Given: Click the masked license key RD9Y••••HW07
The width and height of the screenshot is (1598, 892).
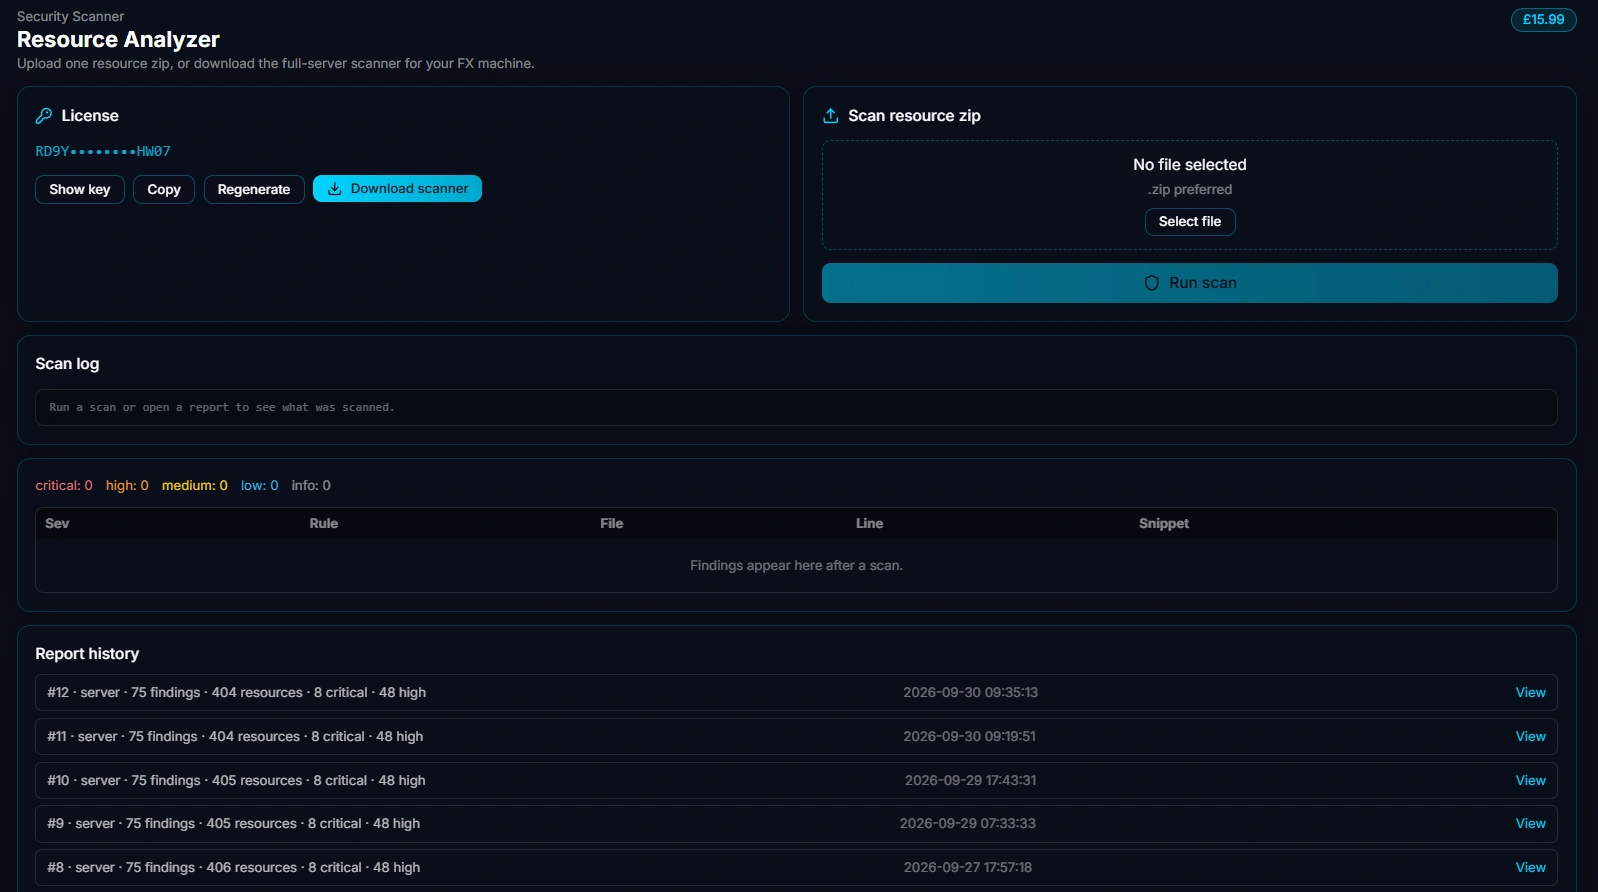Looking at the screenshot, I should (x=103, y=152).
